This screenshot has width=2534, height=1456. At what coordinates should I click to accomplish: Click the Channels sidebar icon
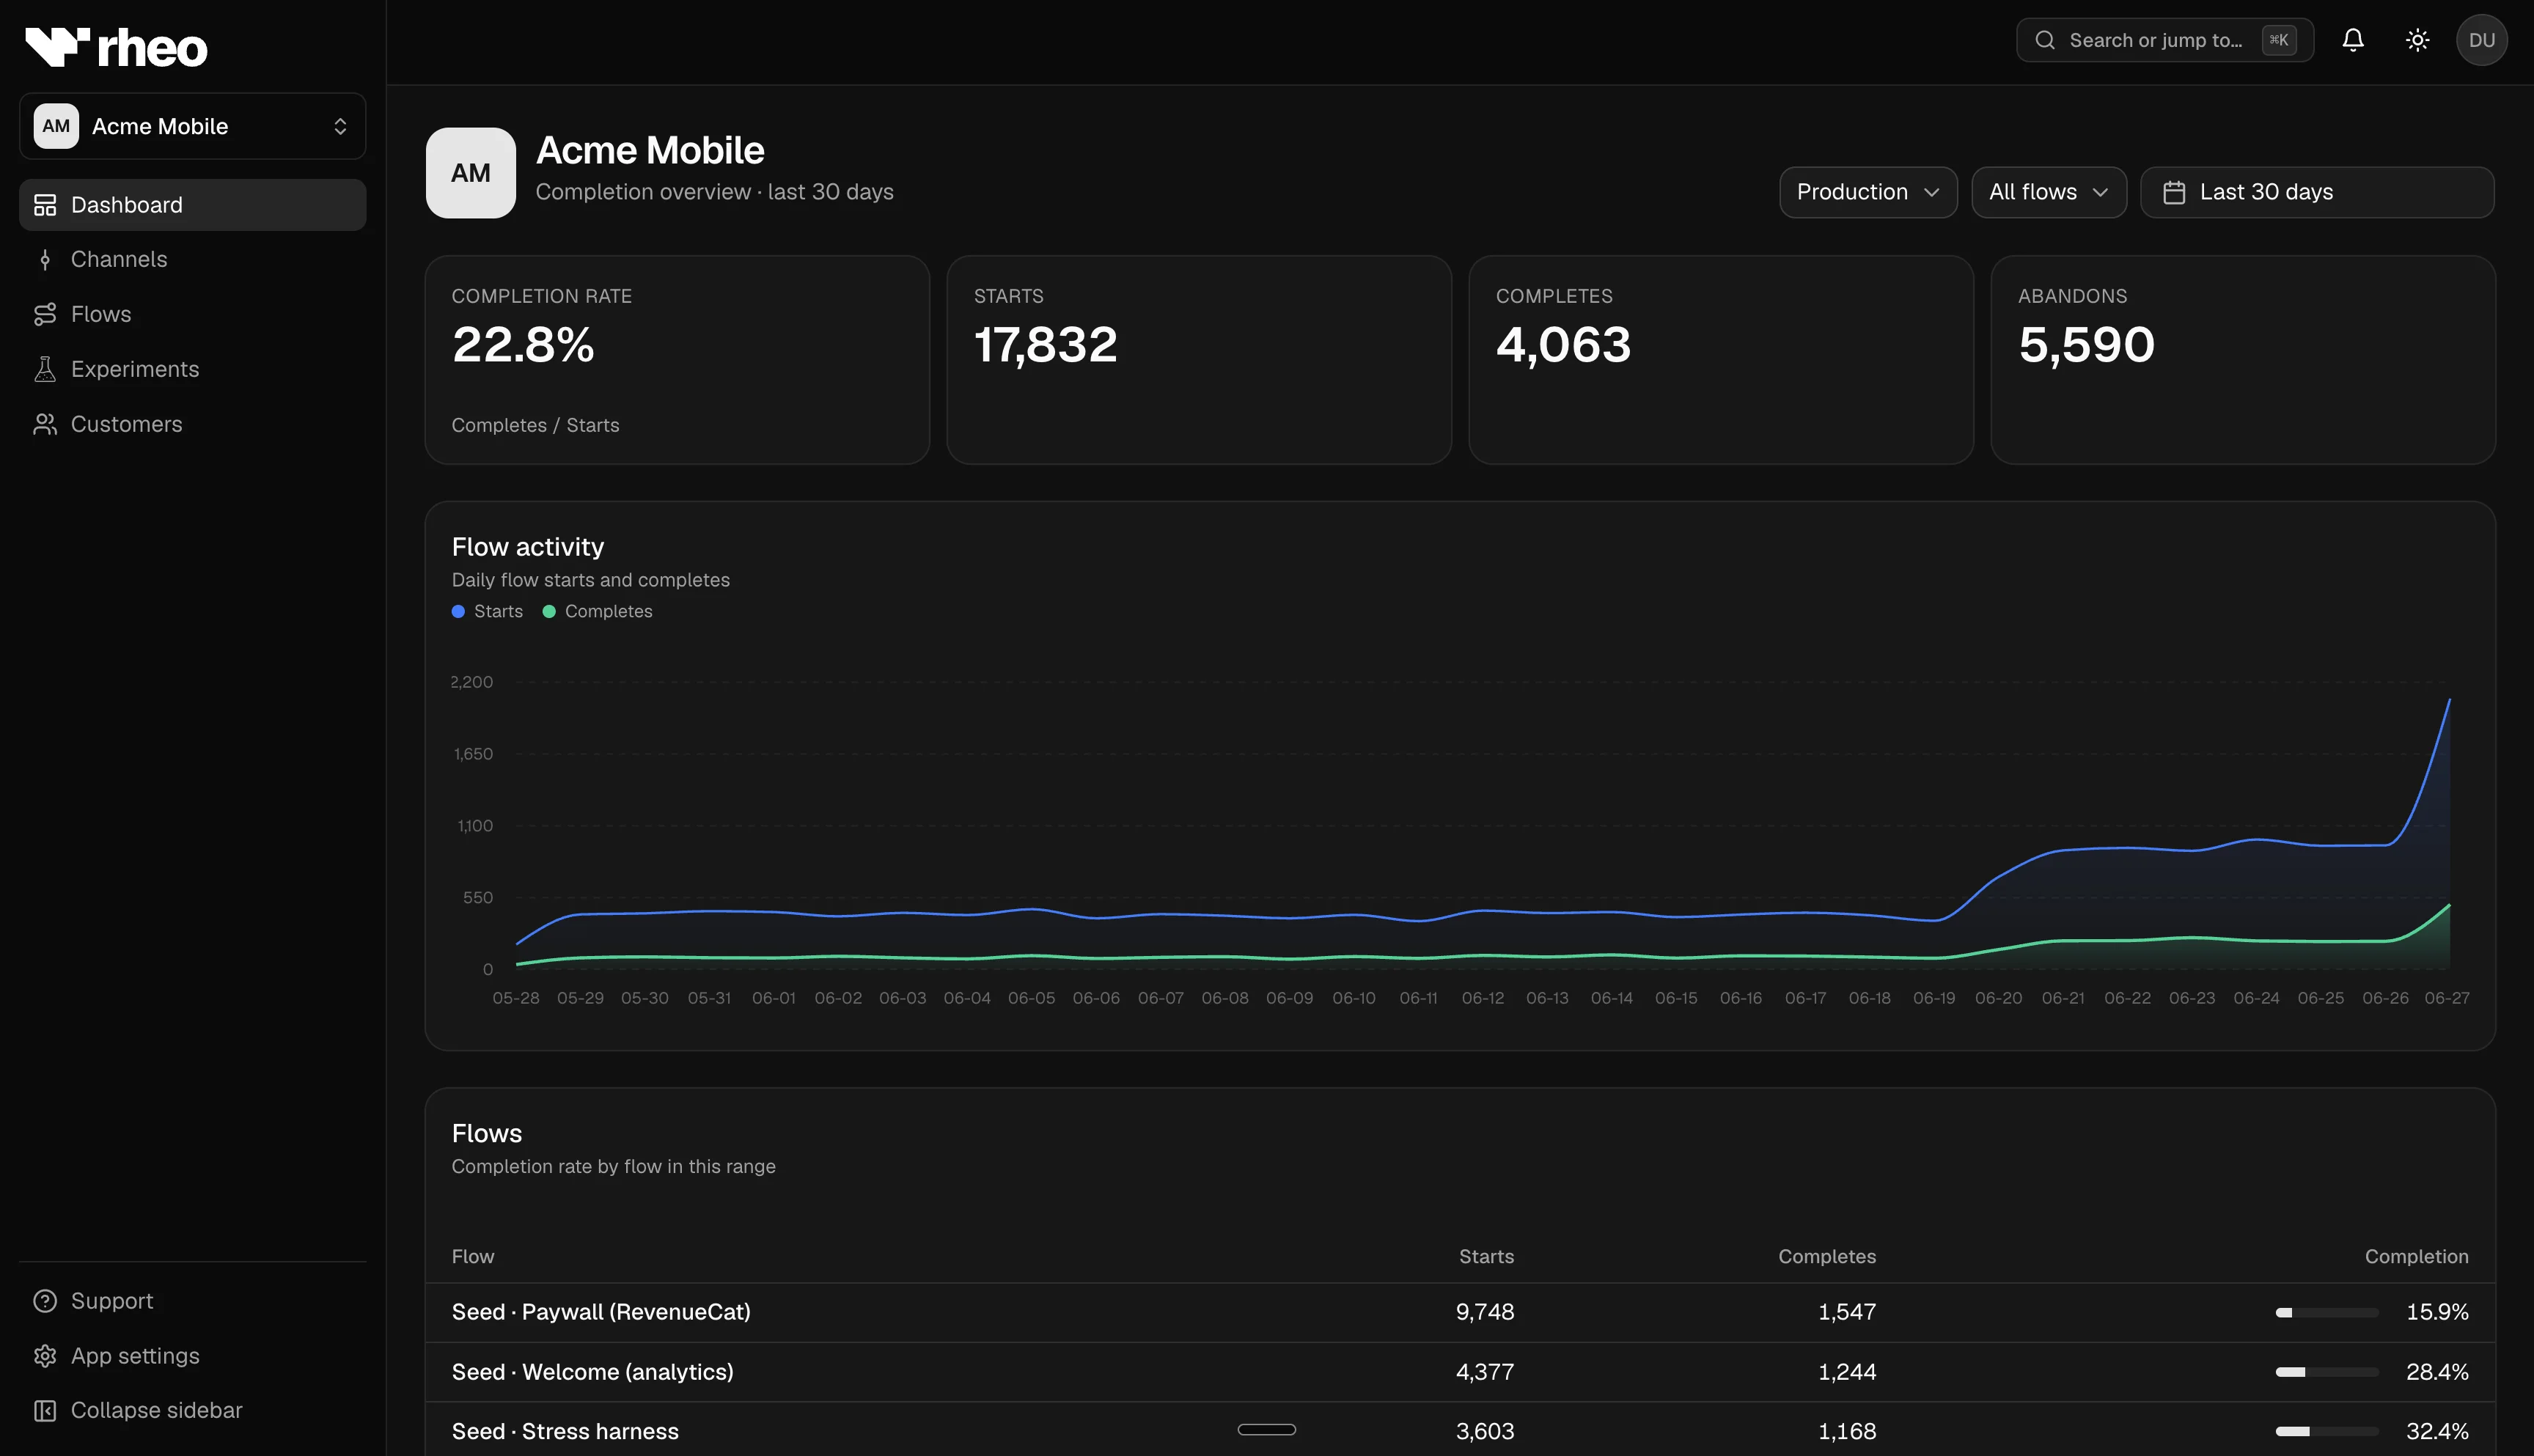[x=45, y=260]
